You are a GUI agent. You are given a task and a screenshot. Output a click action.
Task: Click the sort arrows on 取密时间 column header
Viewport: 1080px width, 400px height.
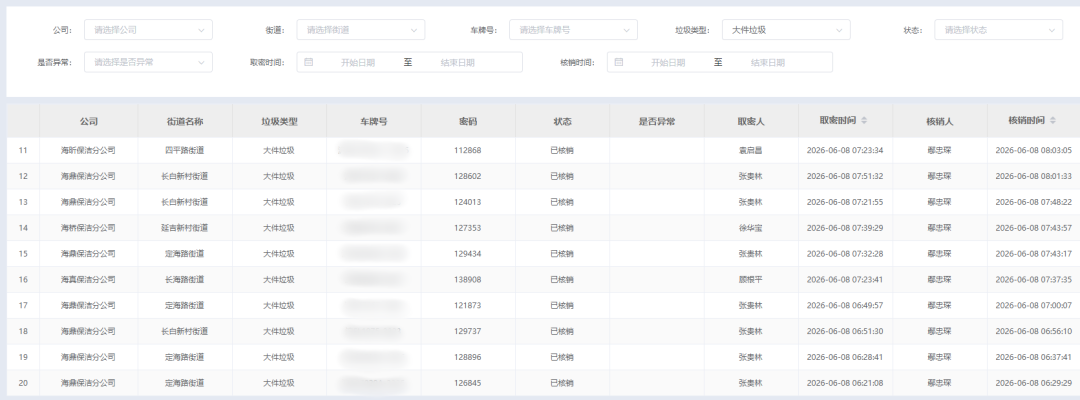click(864, 120)
